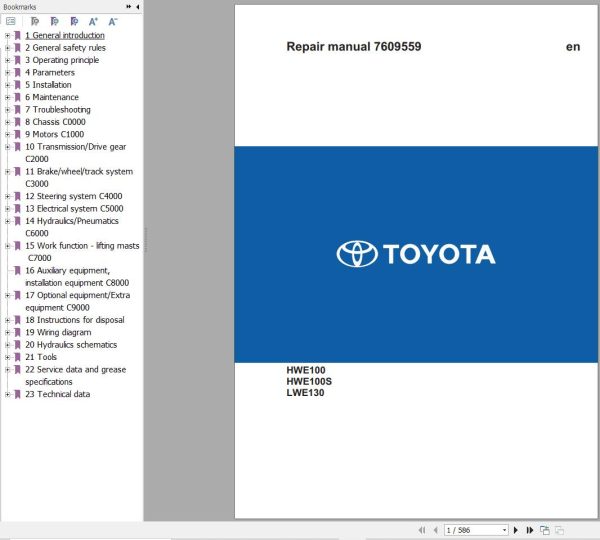Open the bookmarks options menu icon
The height and width of the screenshot is (540, 600).
[x=11, y=21]
